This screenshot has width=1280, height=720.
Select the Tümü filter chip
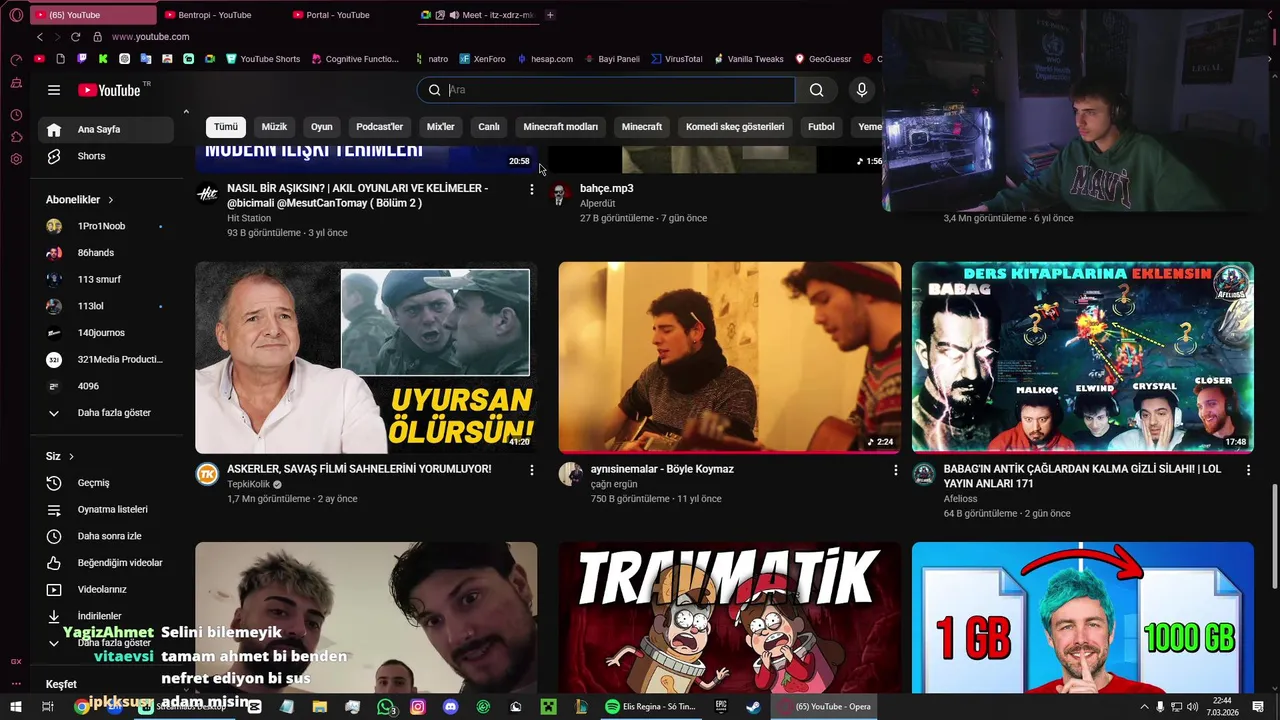click(226, 127)
